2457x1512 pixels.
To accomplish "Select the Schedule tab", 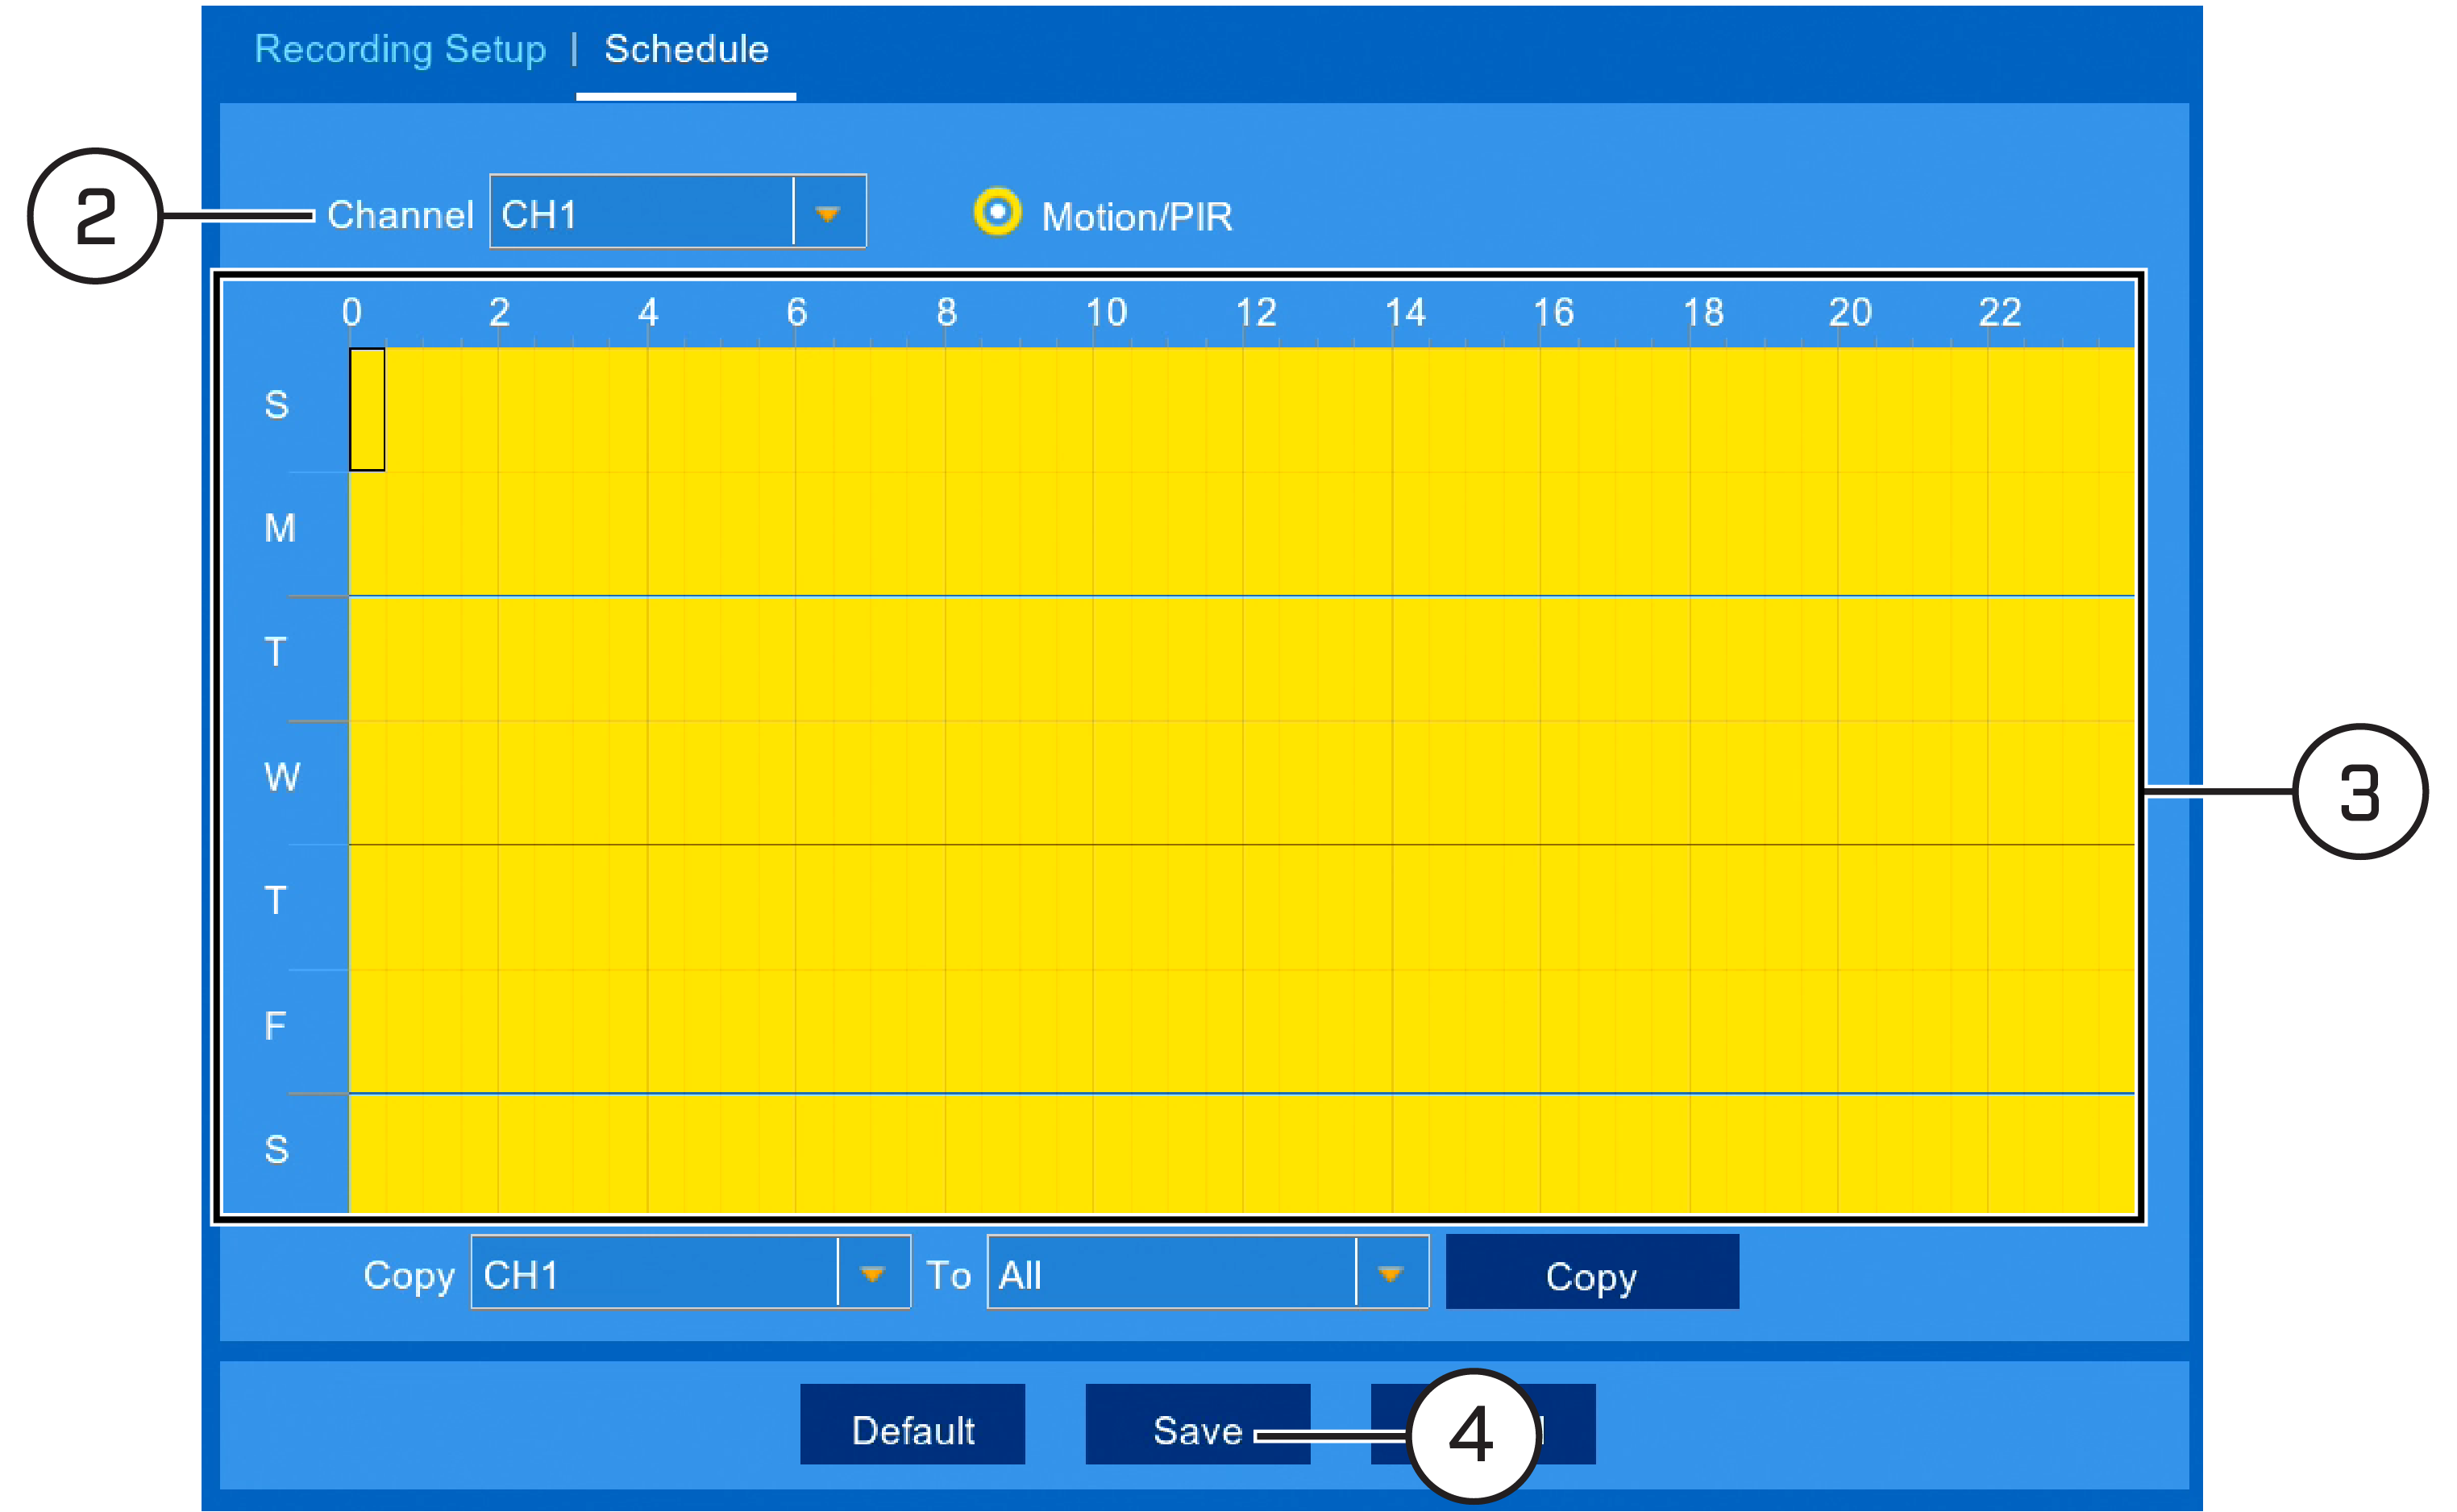I will [x=686, y=49].
